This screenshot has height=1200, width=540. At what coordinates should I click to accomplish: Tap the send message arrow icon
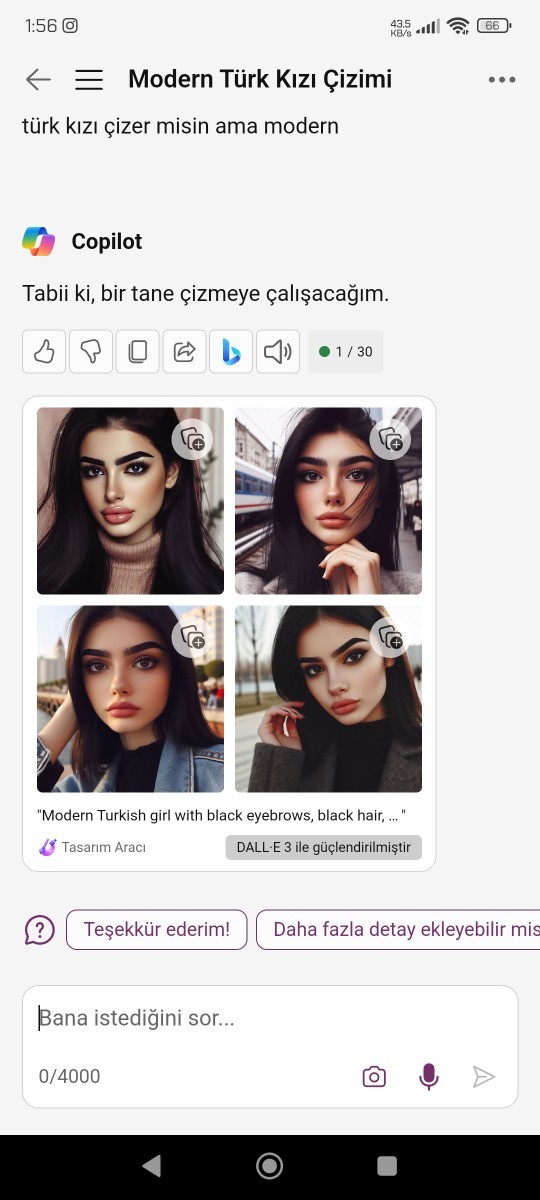point(484,1076)
